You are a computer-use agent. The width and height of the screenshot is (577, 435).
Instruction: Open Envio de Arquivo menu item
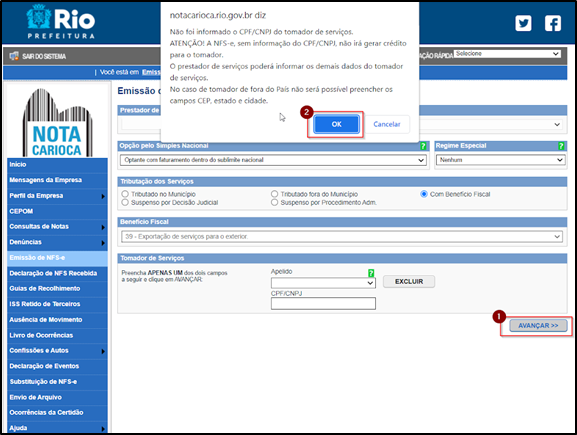pyautogui.click(x=57, y=397)
